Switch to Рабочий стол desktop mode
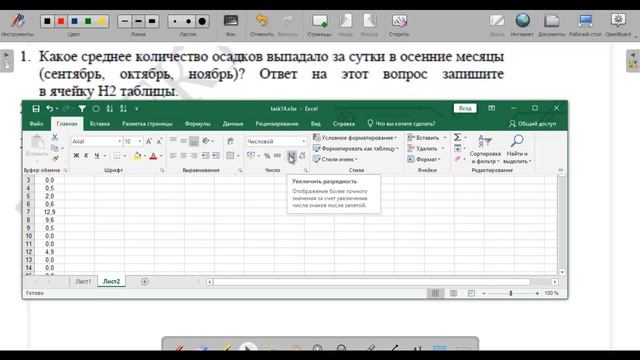 click(x=585, y=20)
